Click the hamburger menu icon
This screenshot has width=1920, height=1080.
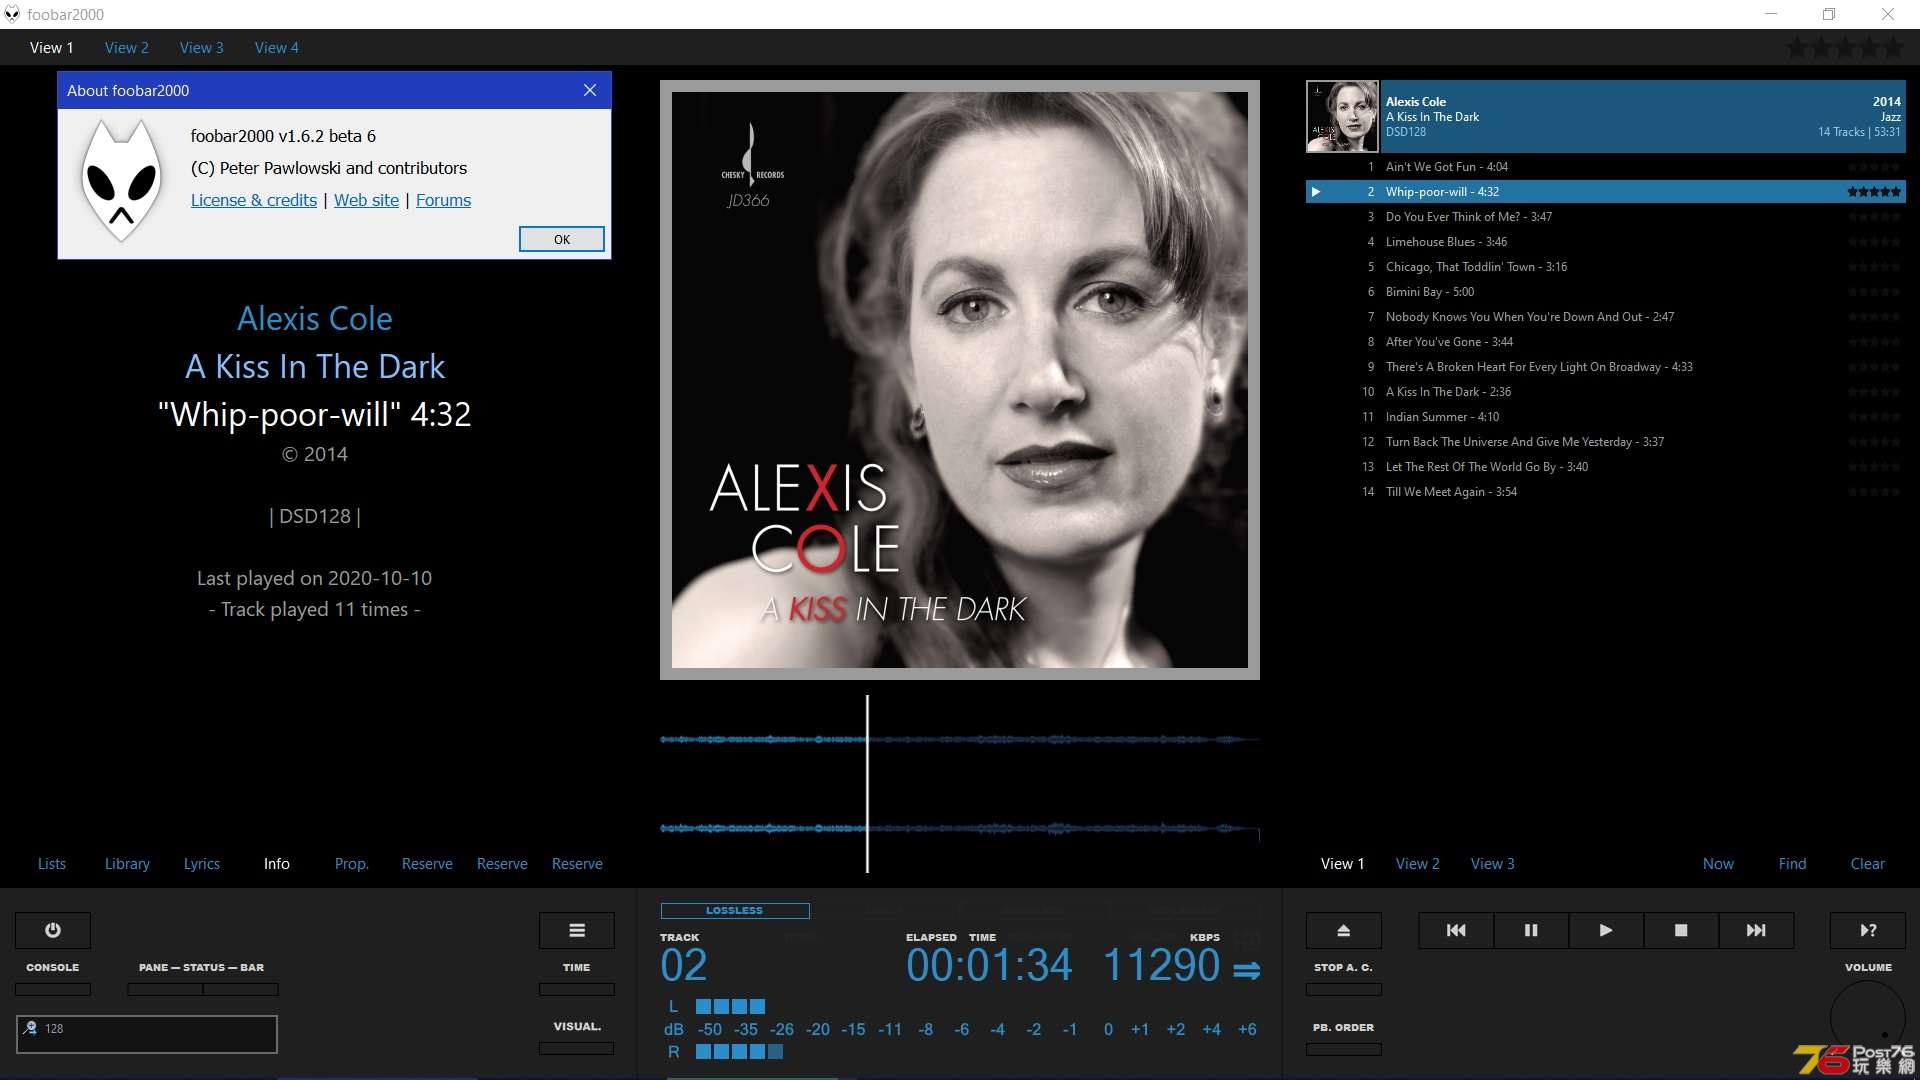[576, 930]
